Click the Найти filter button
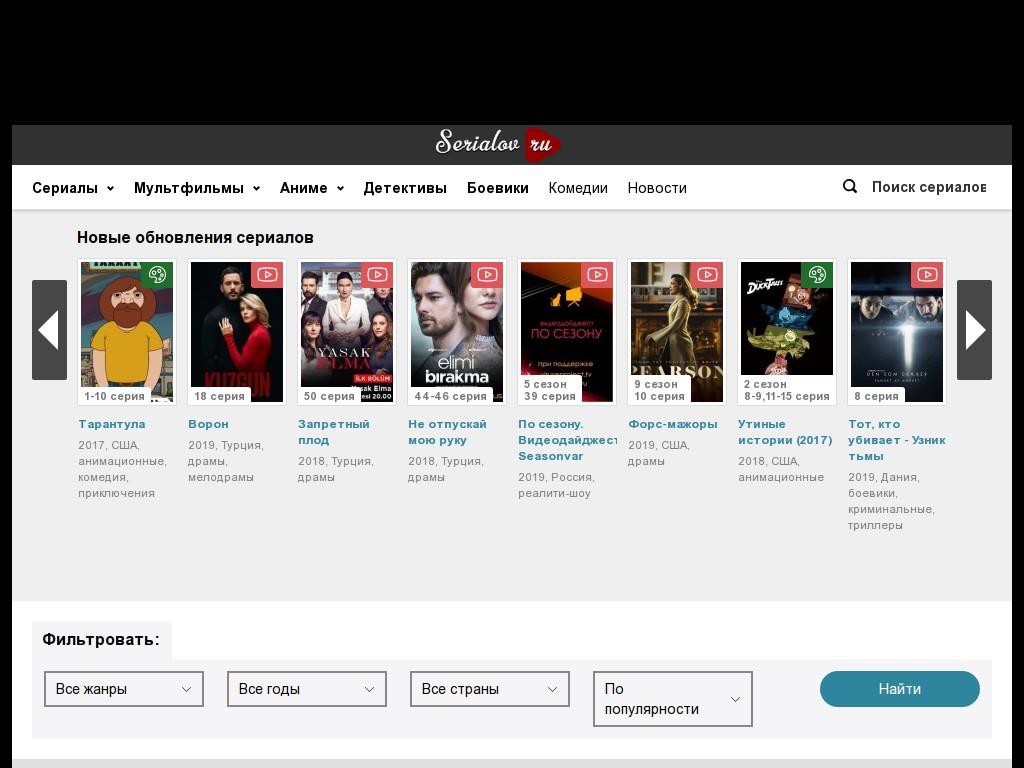The height and width of the screenshot is (768, 1024). (899, 689)
